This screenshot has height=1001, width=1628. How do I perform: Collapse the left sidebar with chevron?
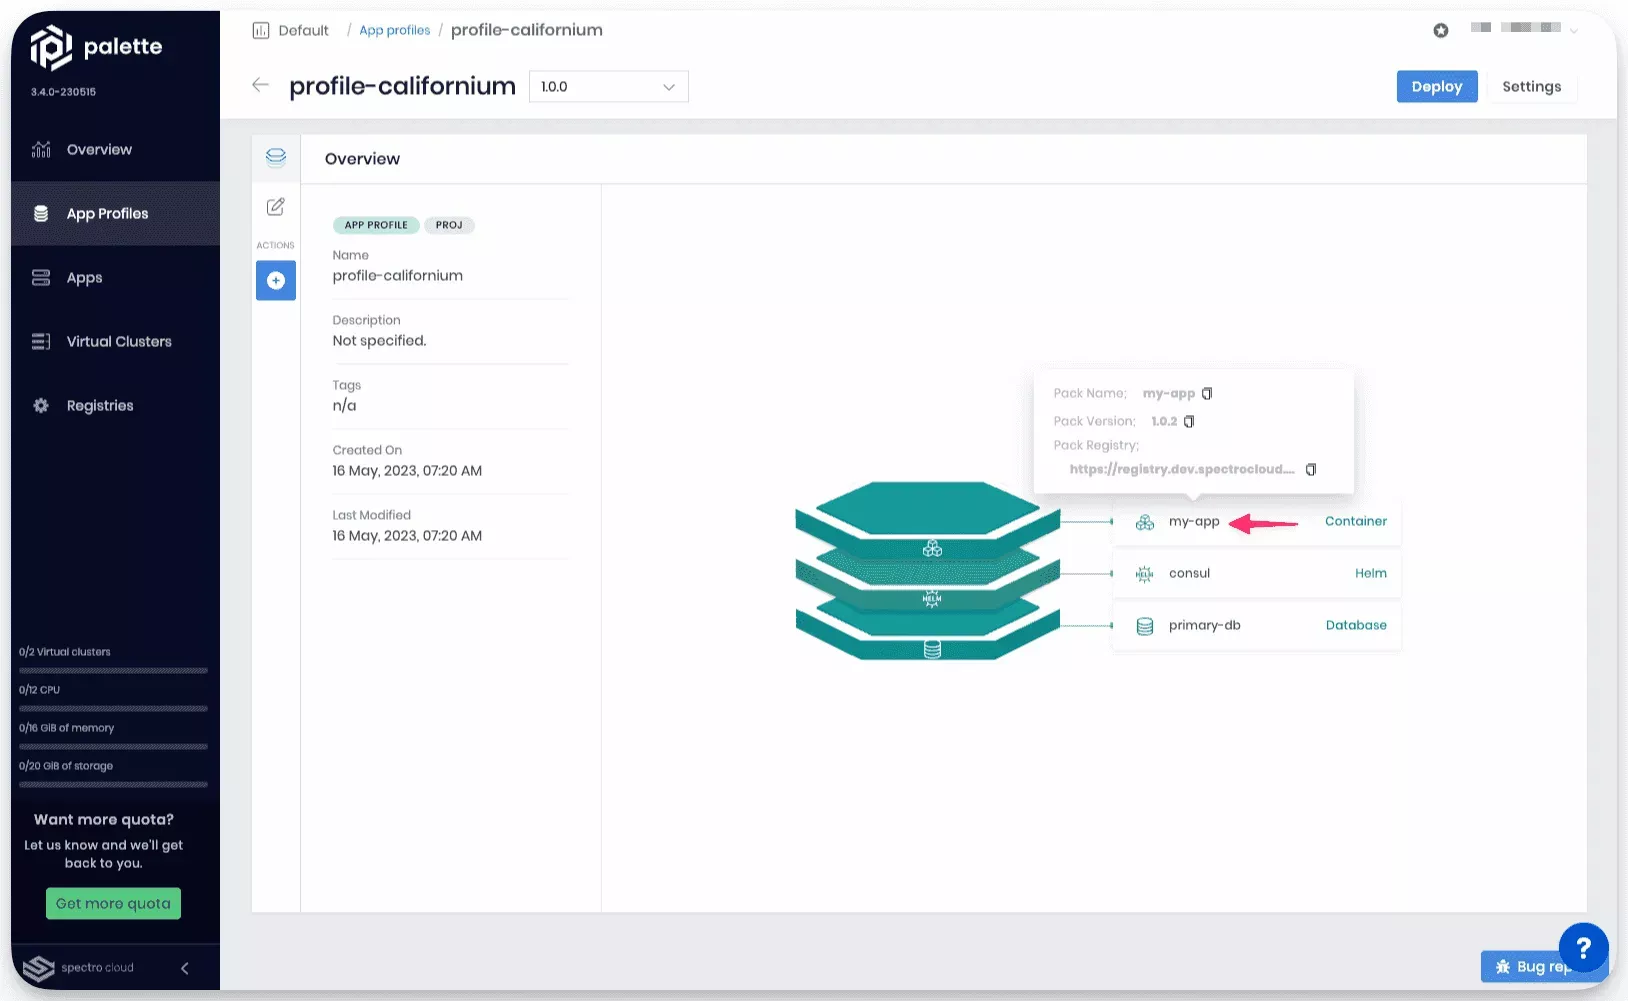185,968
